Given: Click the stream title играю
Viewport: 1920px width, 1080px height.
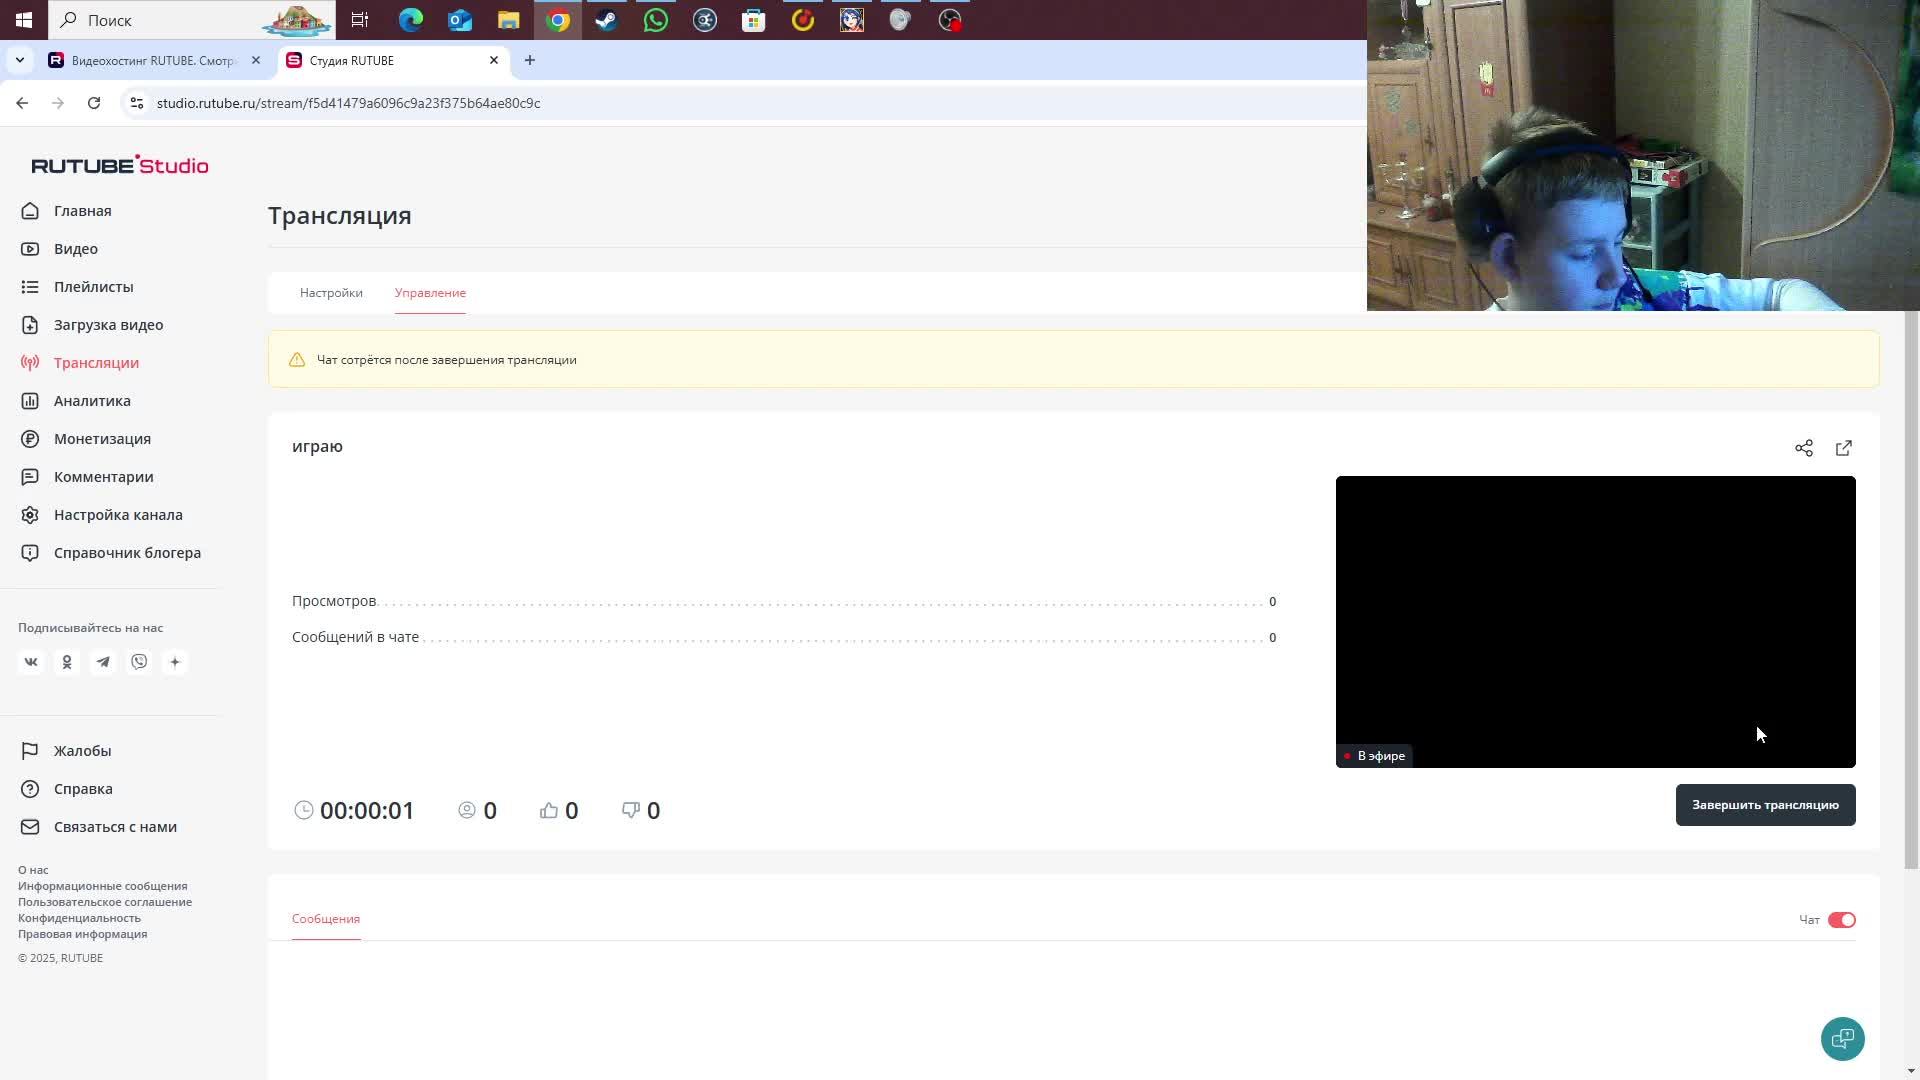Looking at the screenshot, I should (x=317, y=446).
